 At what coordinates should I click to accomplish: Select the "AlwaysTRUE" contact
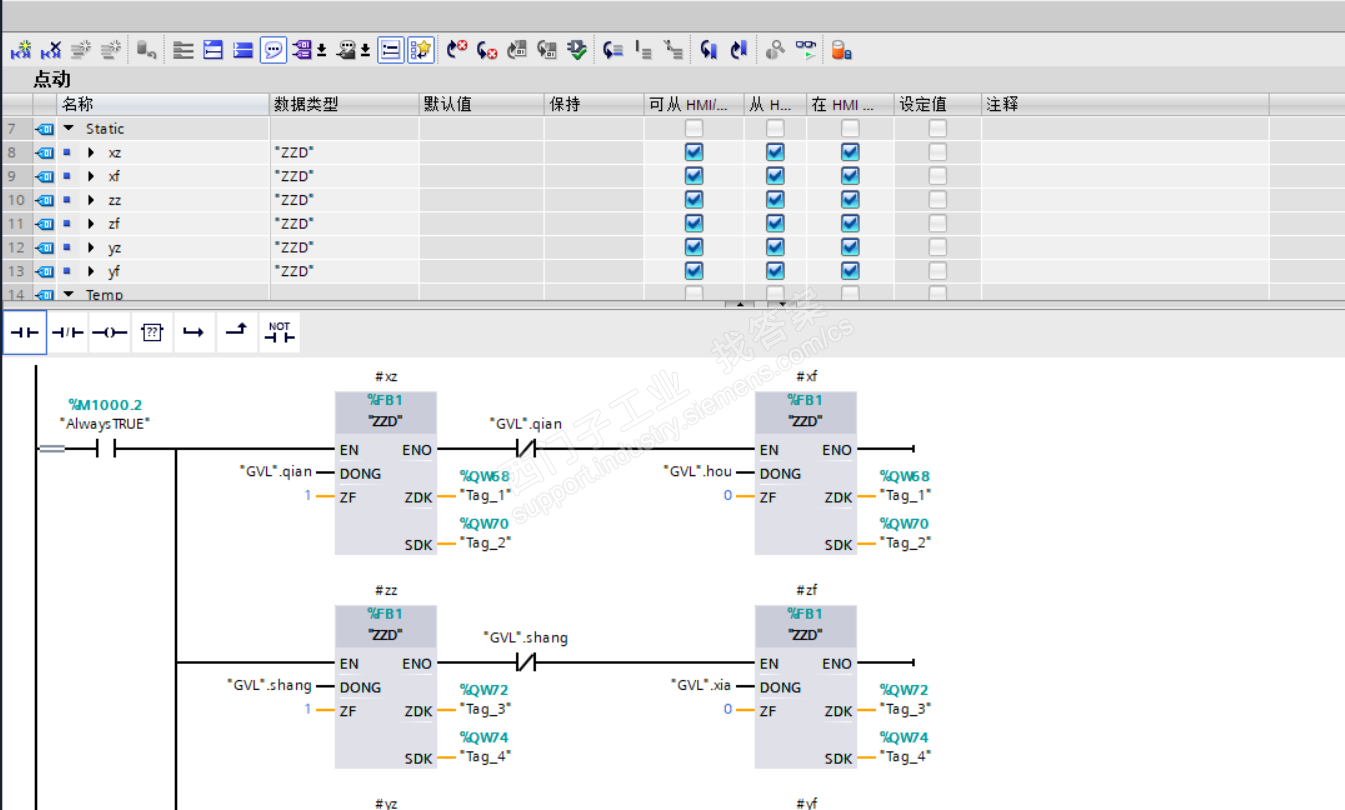tap(105, 450)
